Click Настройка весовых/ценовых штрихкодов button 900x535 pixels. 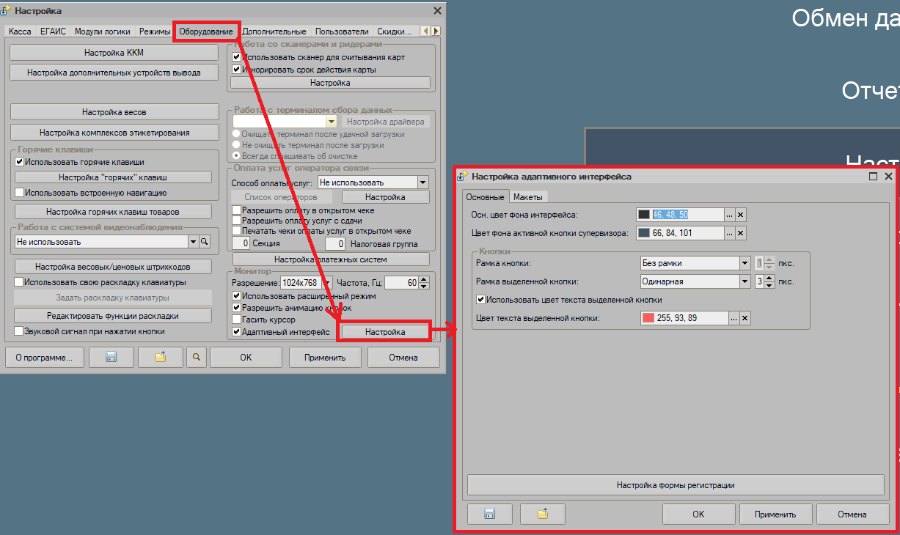click(112, 266)
